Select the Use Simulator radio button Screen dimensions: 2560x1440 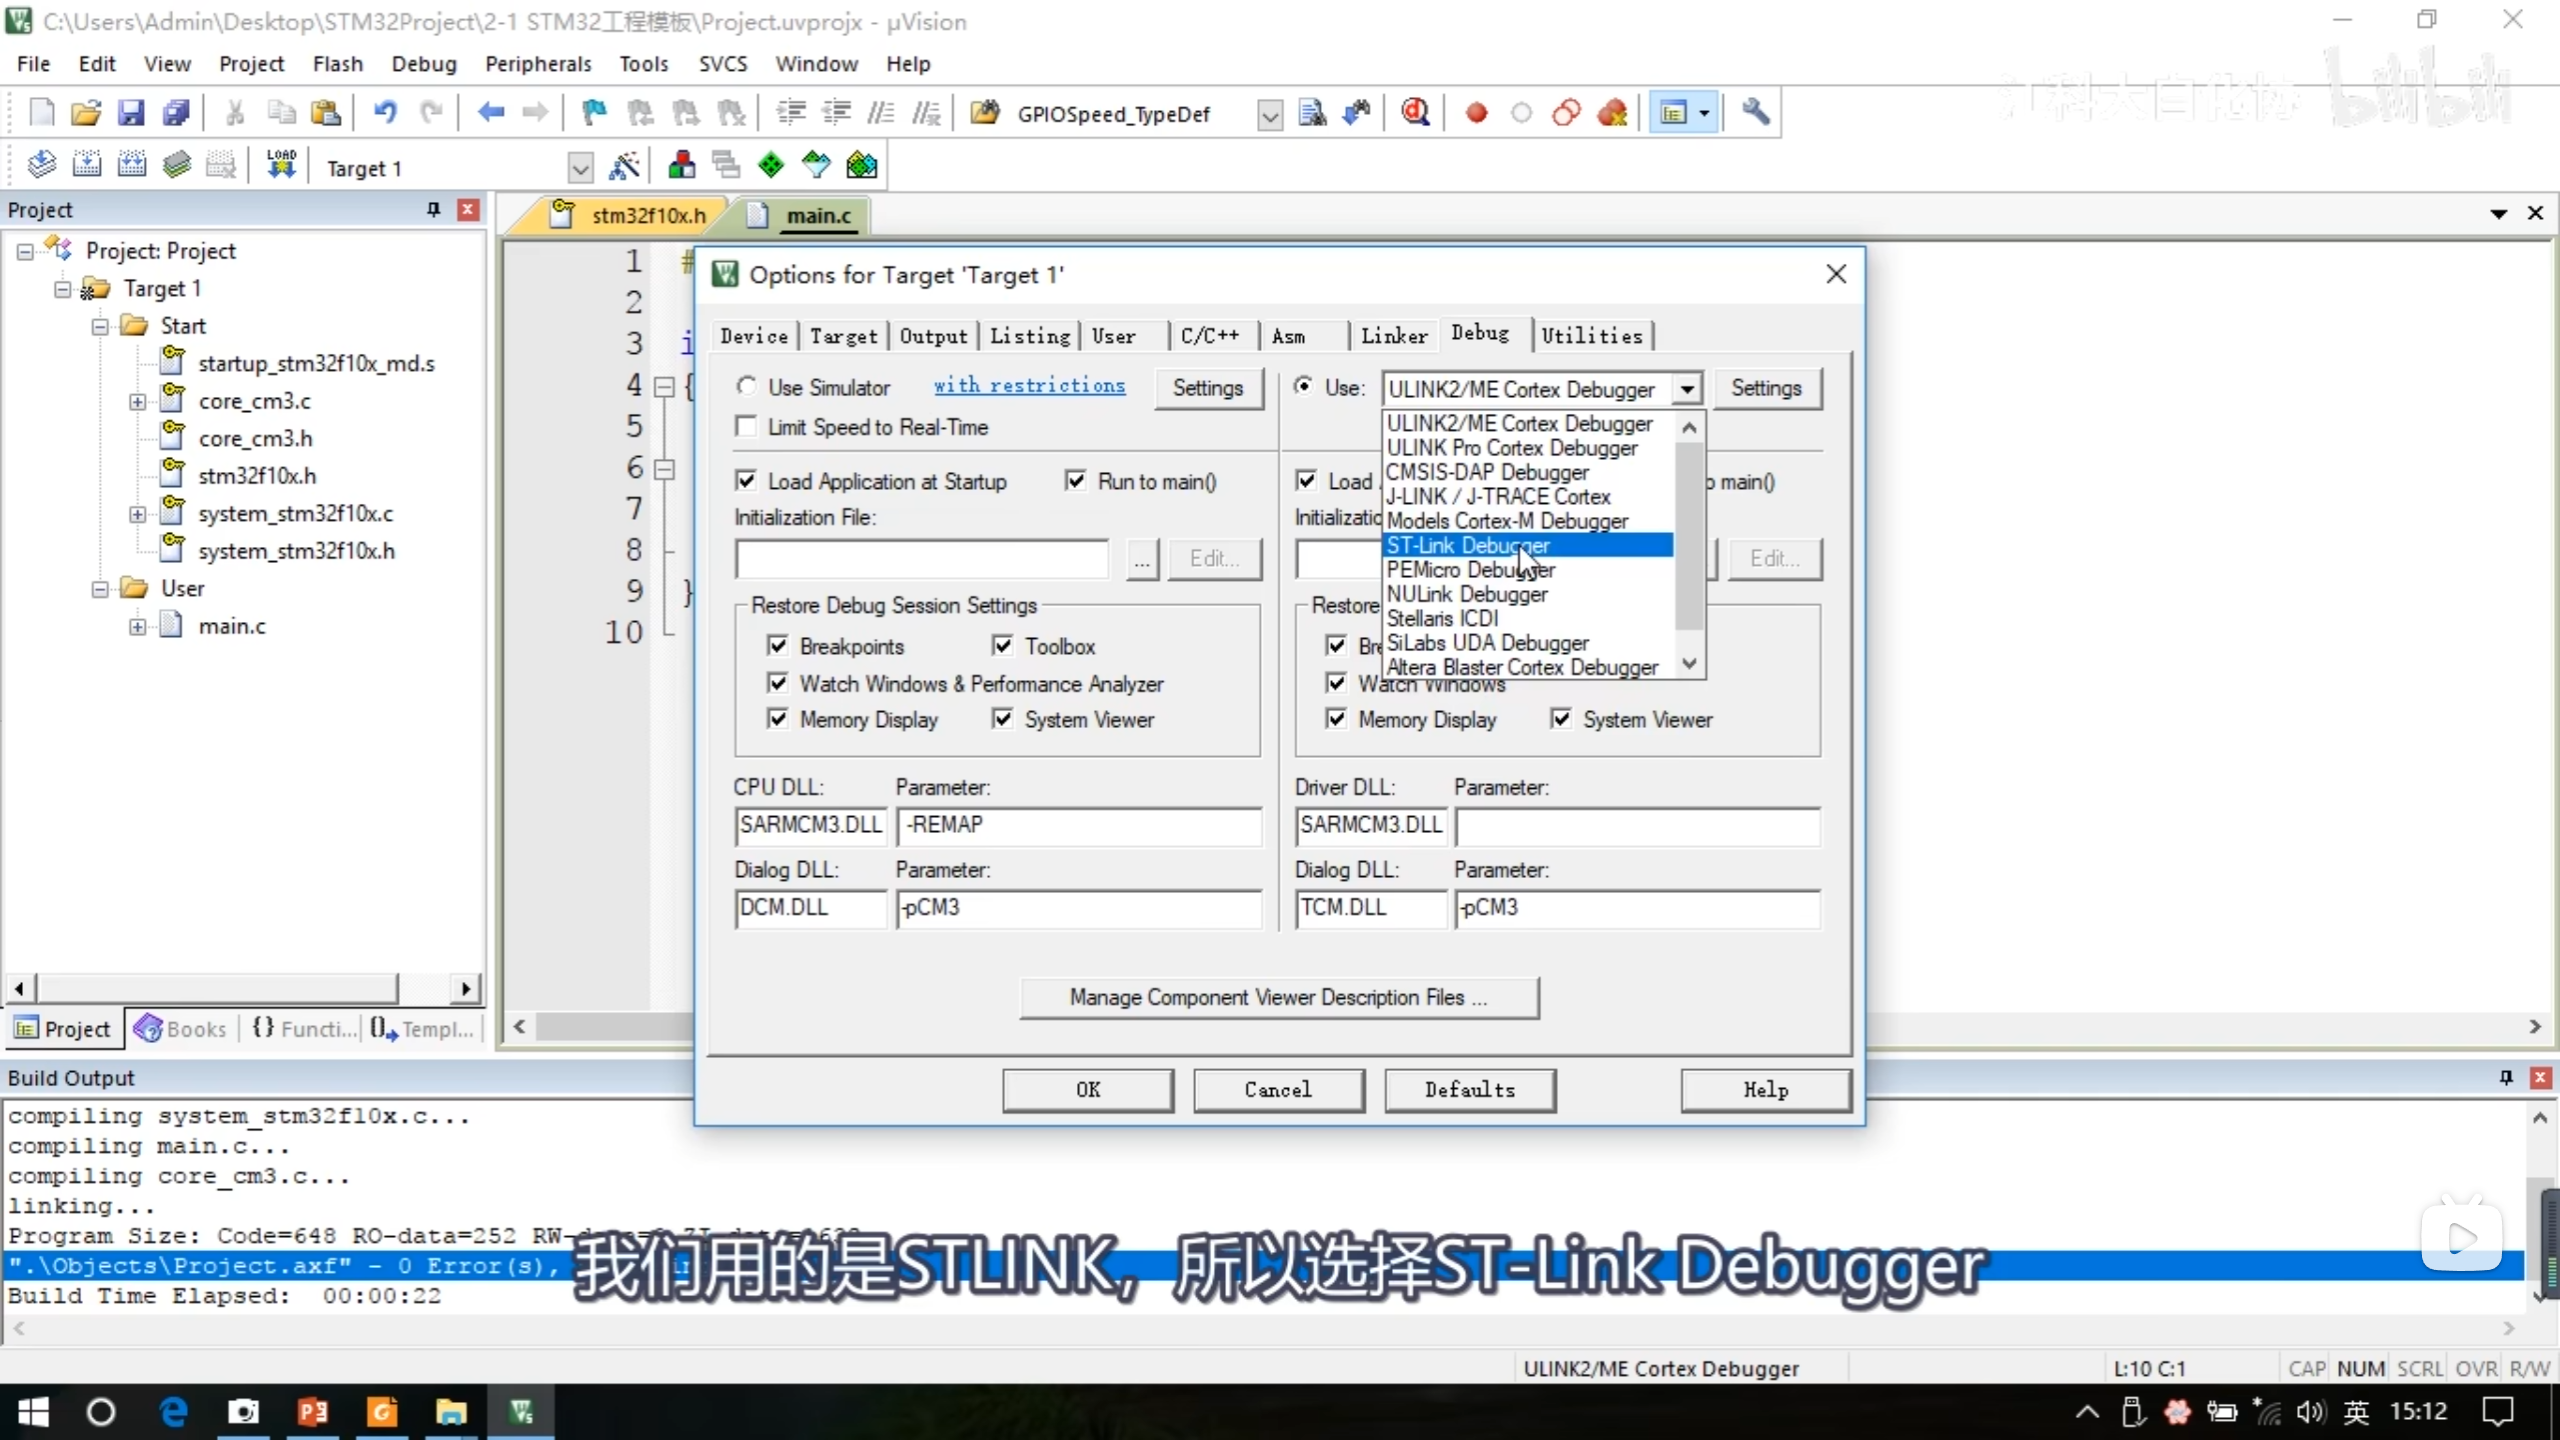pyautogui.click(x=747, y=387)
